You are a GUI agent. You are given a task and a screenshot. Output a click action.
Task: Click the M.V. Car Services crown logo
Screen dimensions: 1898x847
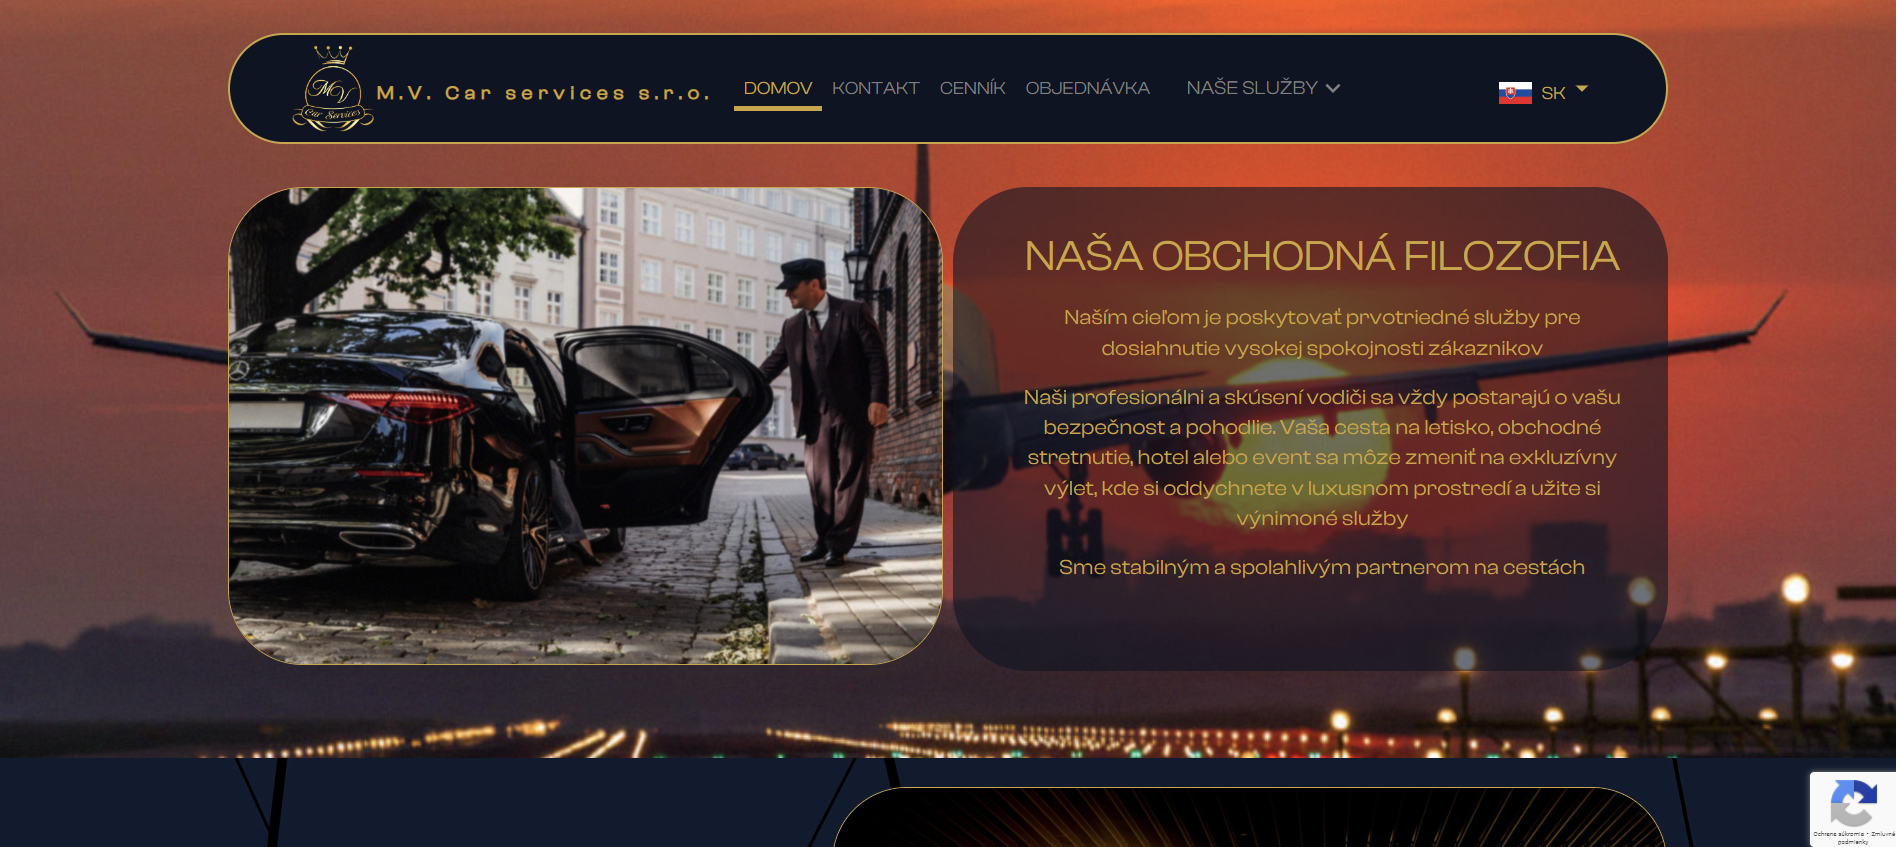click(333, 88)
